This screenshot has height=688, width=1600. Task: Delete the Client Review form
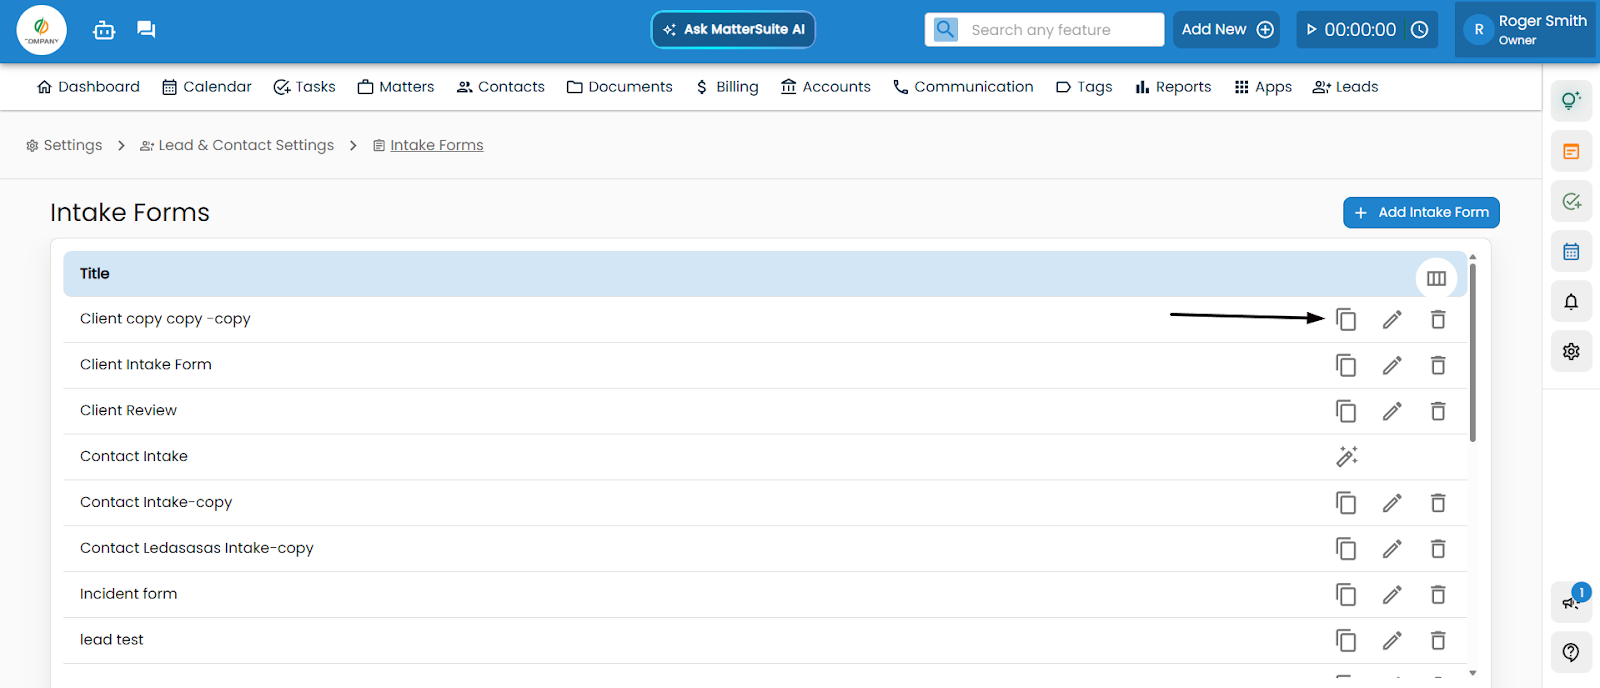click(x=1438, y=411)
